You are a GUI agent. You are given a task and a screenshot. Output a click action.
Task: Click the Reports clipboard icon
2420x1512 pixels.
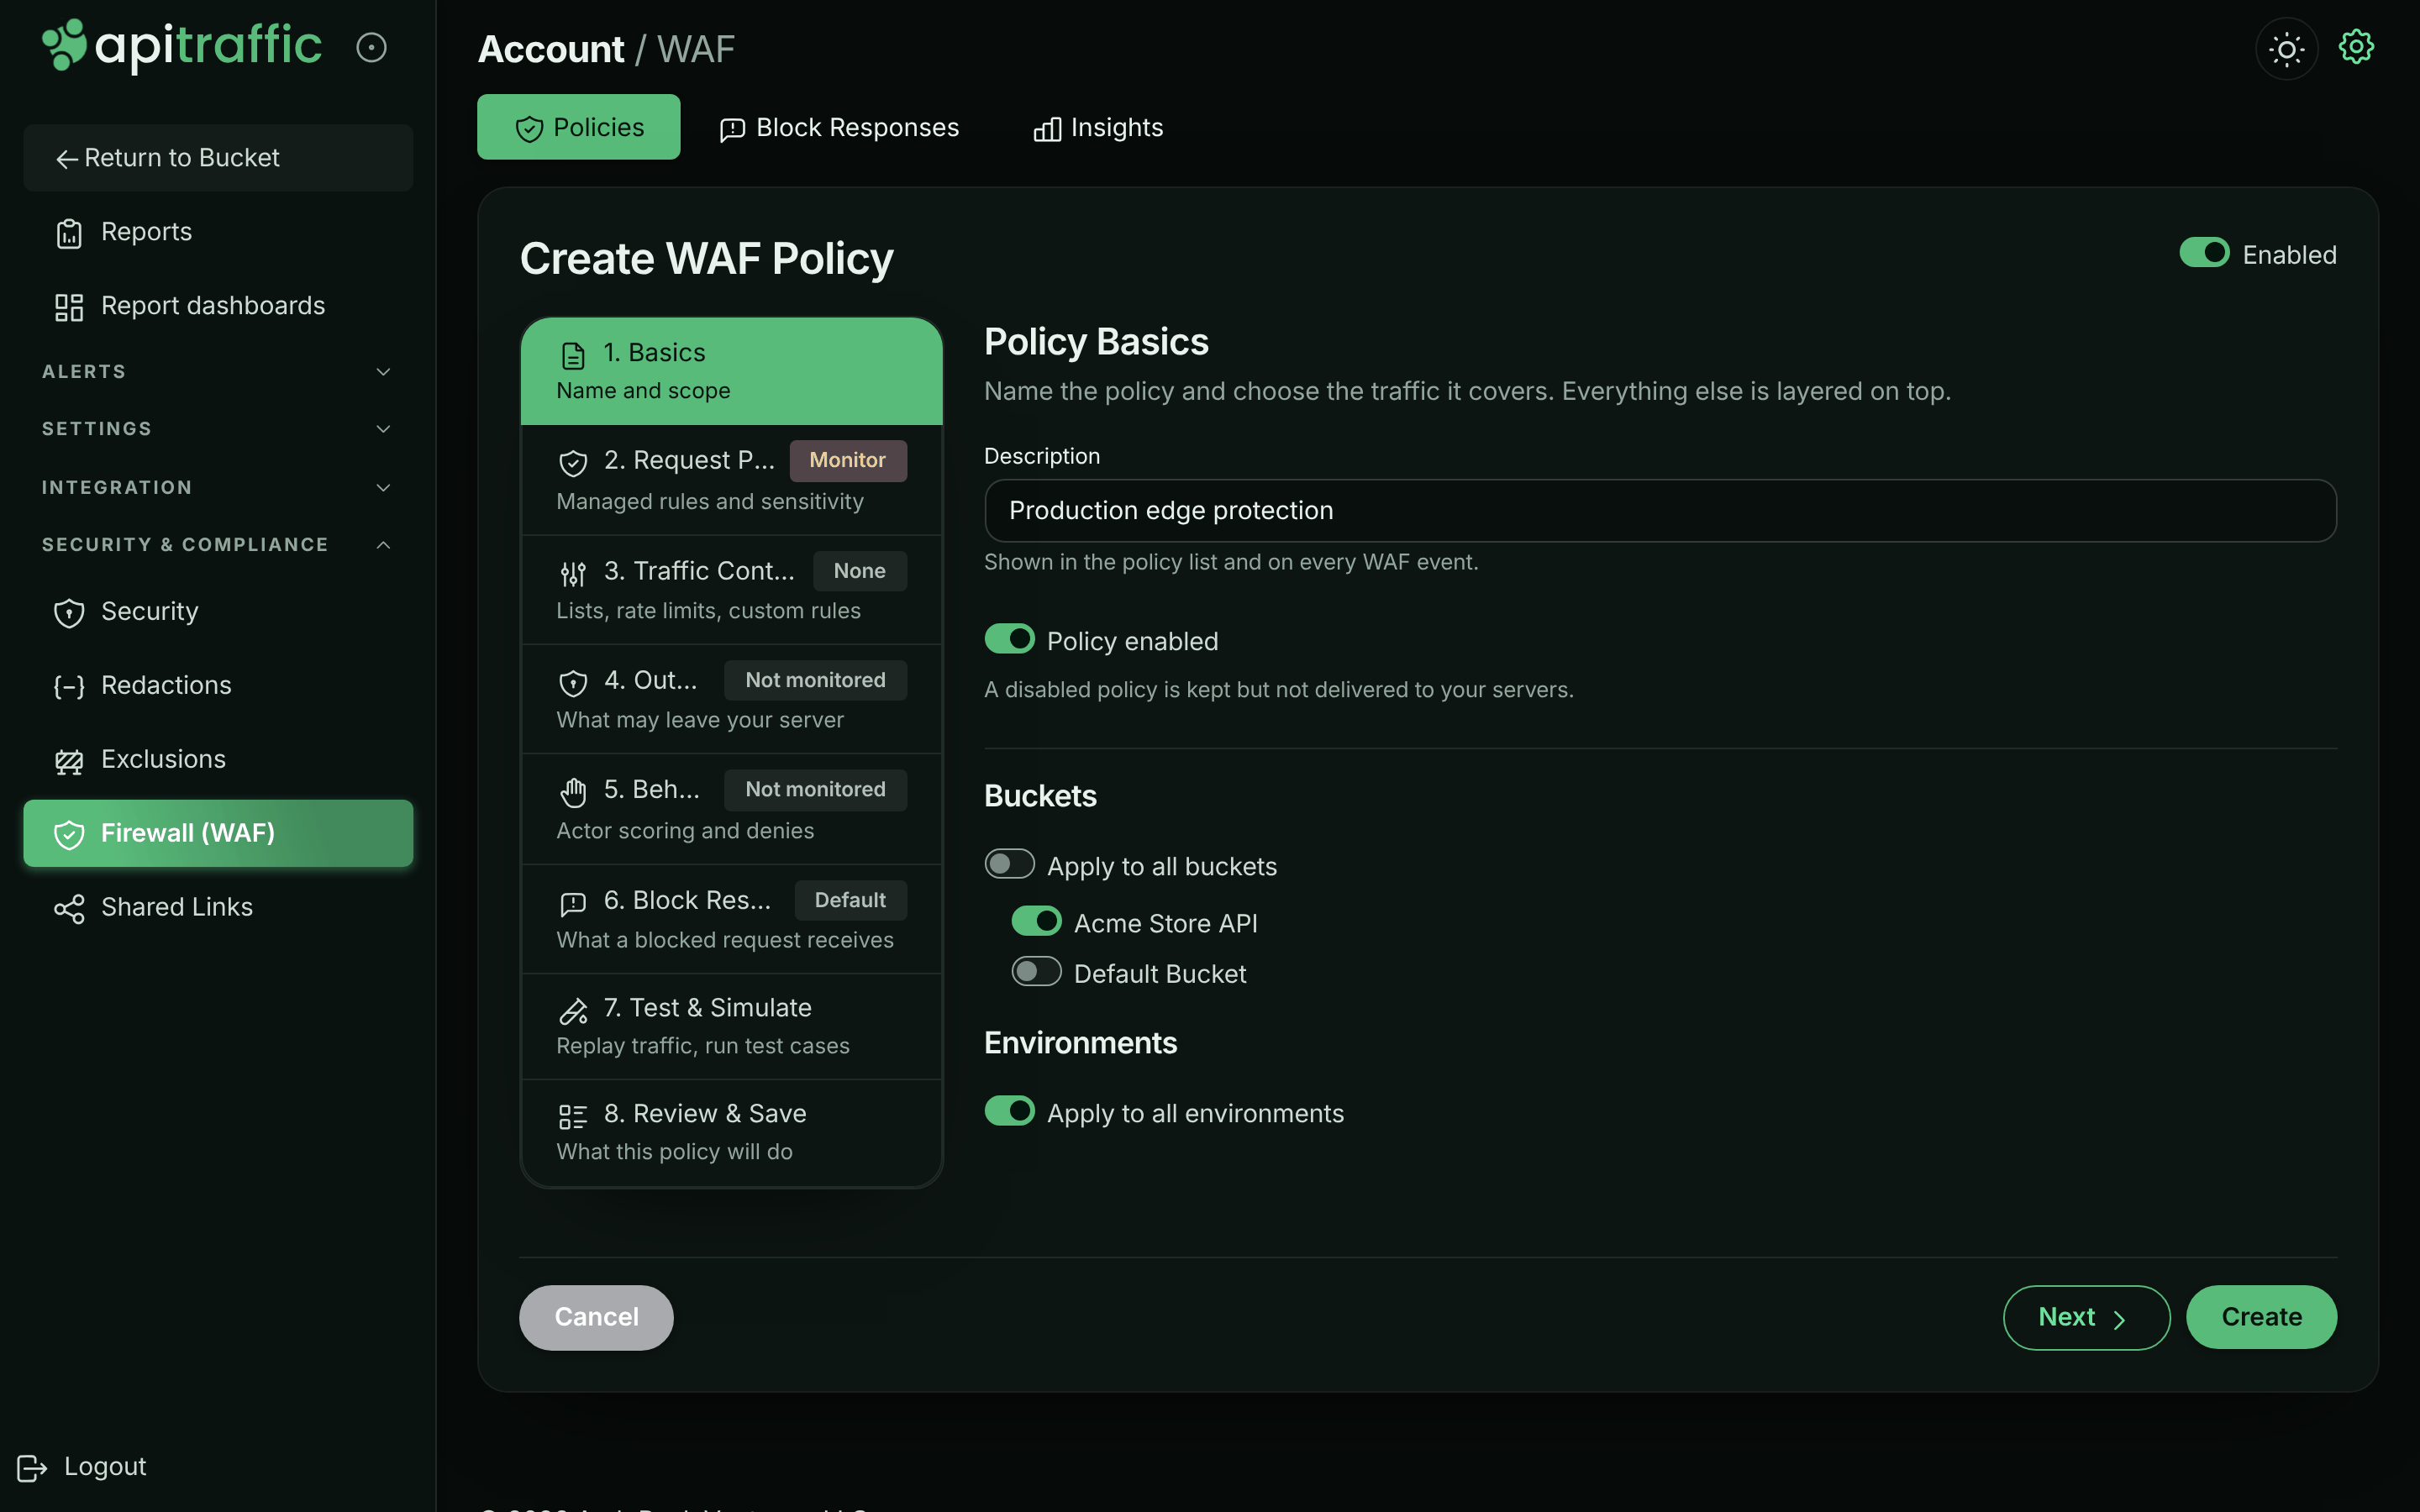pyautogui.click(x=69, y=233)
